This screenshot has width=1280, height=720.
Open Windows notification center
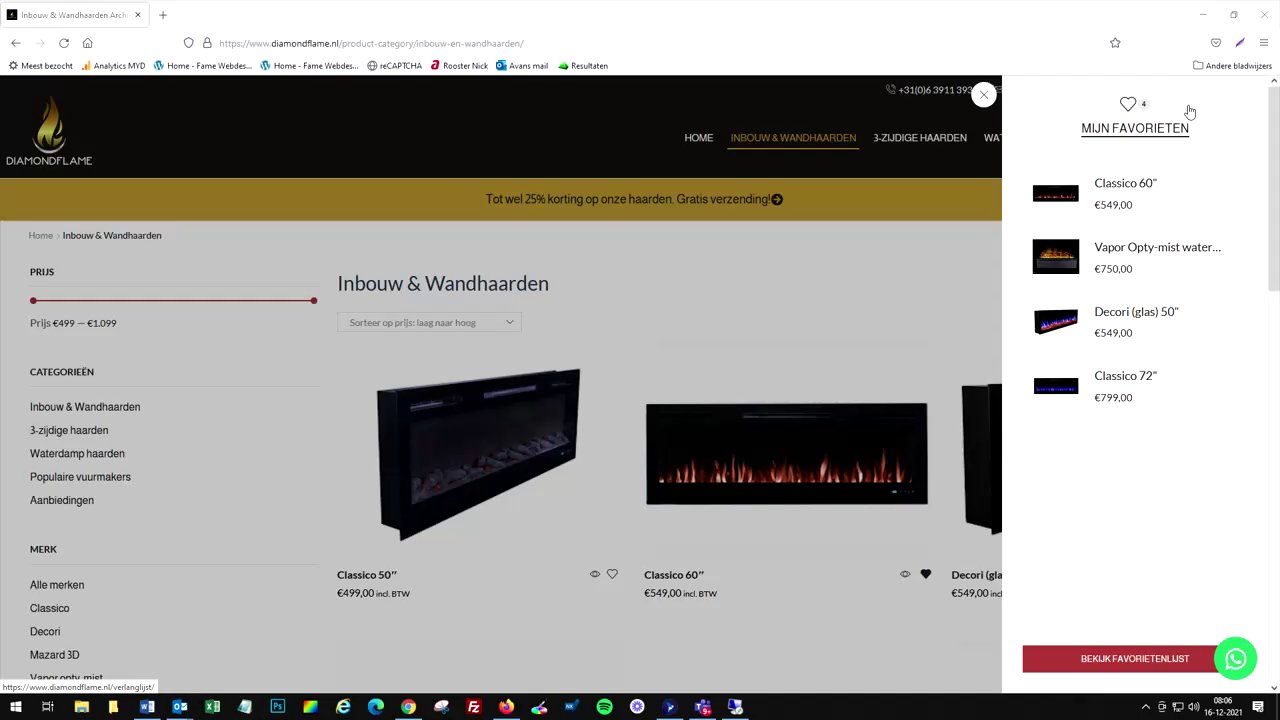pos(1259,707)
